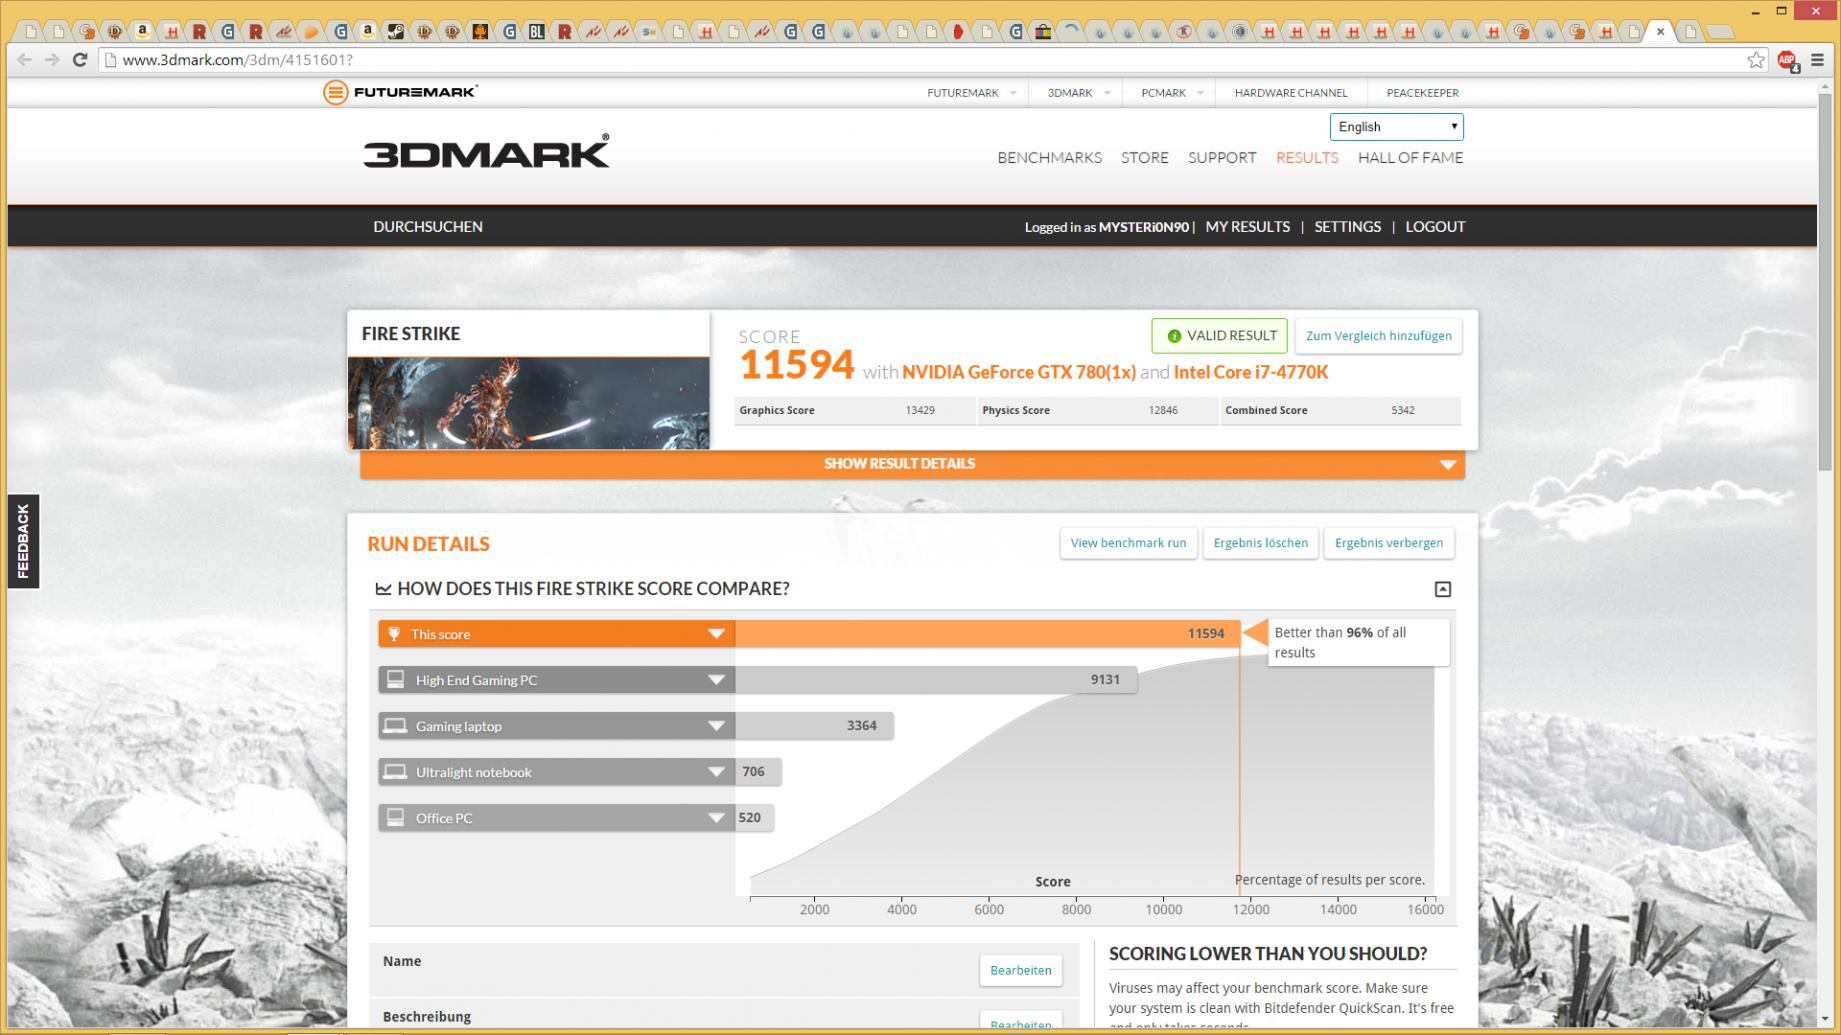Expand the Gaming laptop row
The height and width of the screenshot is (1035, 1841).
pos(716,726)
